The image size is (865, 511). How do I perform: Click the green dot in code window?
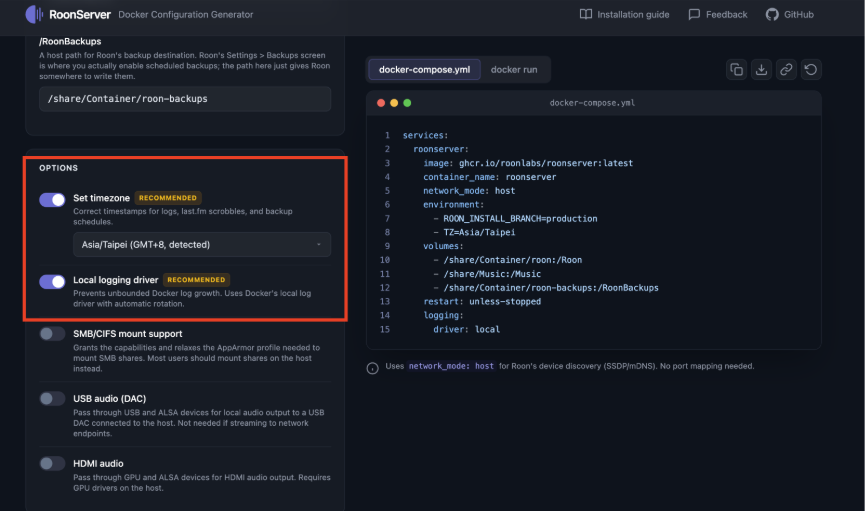(x=407, y=103)
